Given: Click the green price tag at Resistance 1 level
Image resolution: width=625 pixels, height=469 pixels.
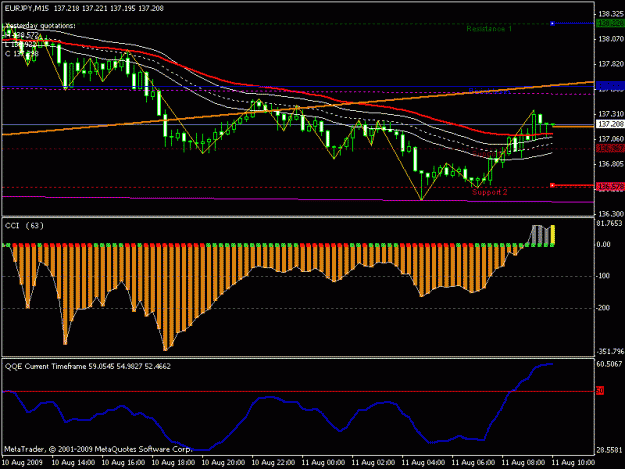Looking at the screenshot, I should 610,24.
